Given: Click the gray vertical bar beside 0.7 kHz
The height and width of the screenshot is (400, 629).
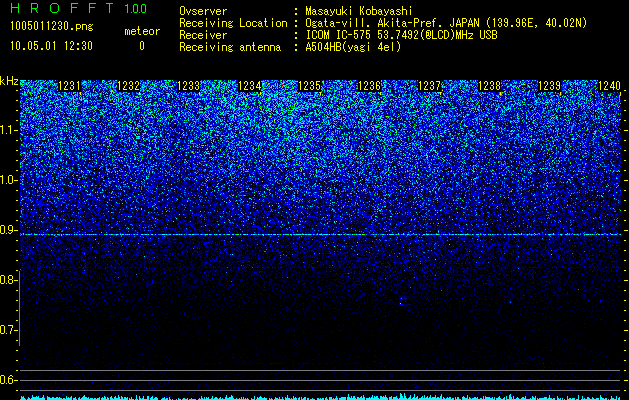Looking at the screenshot, I should click(19, 308).
